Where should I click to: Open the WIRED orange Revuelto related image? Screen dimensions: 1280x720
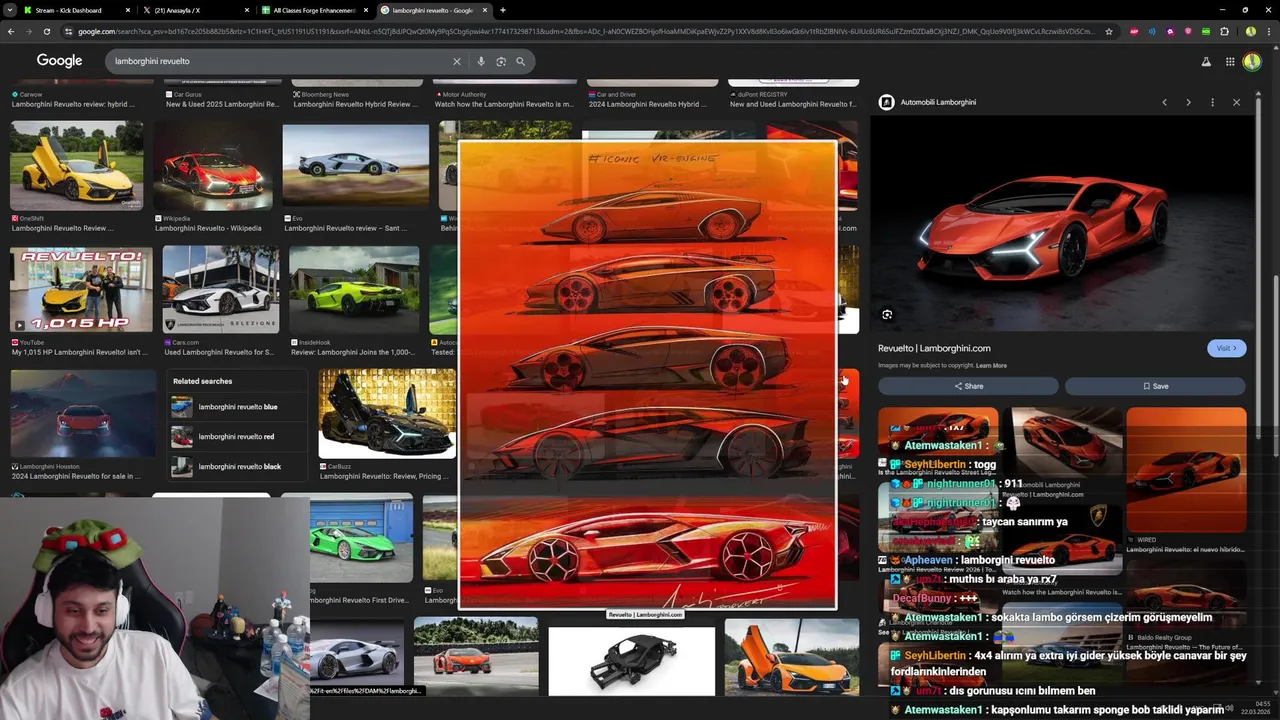point(1186,470)
